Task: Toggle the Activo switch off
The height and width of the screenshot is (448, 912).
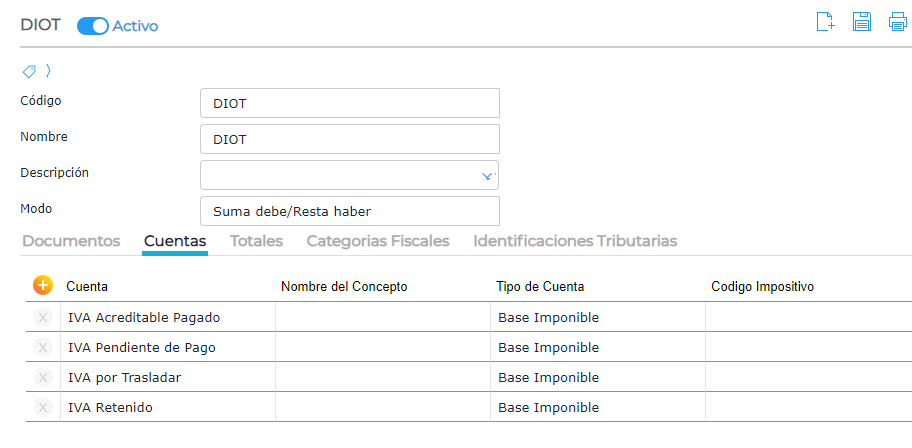Action: point(92,26)
